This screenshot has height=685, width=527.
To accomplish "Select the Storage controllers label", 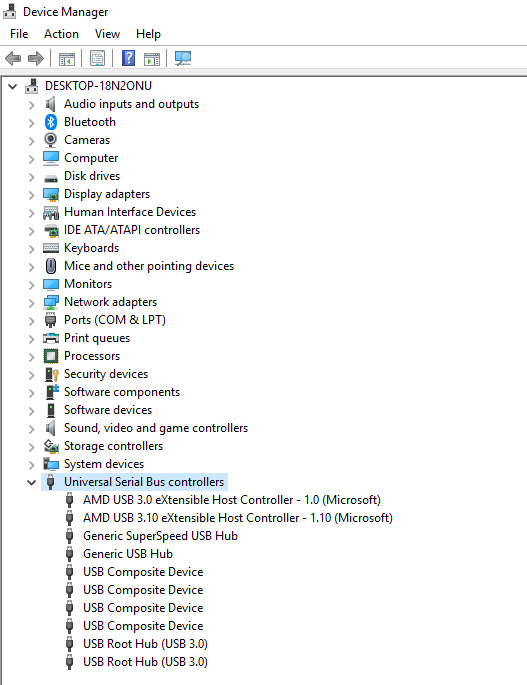I will [113, 446].
